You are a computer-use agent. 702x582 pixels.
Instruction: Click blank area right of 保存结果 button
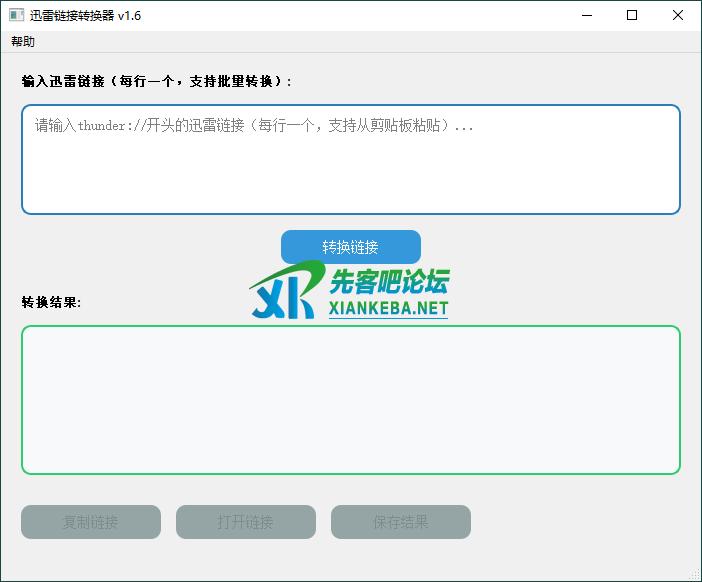(x=580, y=522)
